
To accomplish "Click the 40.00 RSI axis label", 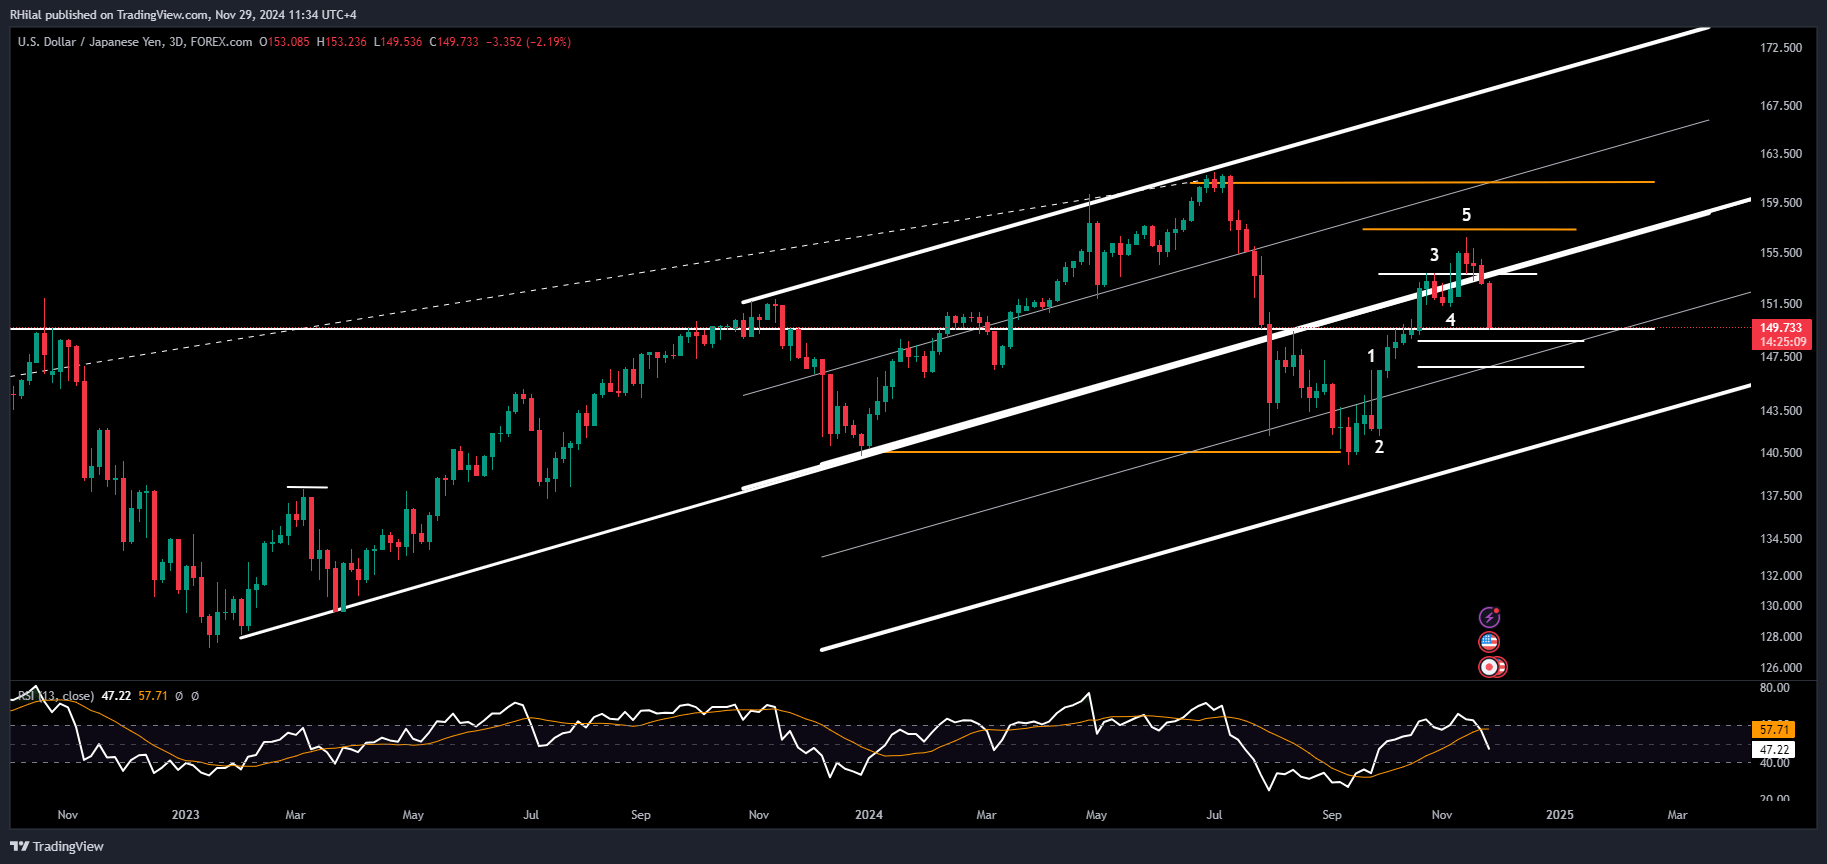I will coord(1775,763).
